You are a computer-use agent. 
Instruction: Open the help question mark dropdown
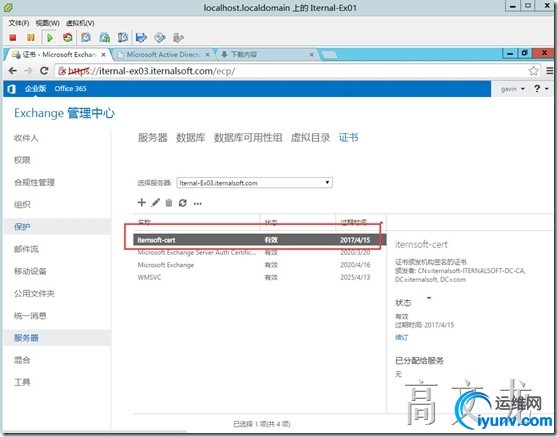point(541,89)
